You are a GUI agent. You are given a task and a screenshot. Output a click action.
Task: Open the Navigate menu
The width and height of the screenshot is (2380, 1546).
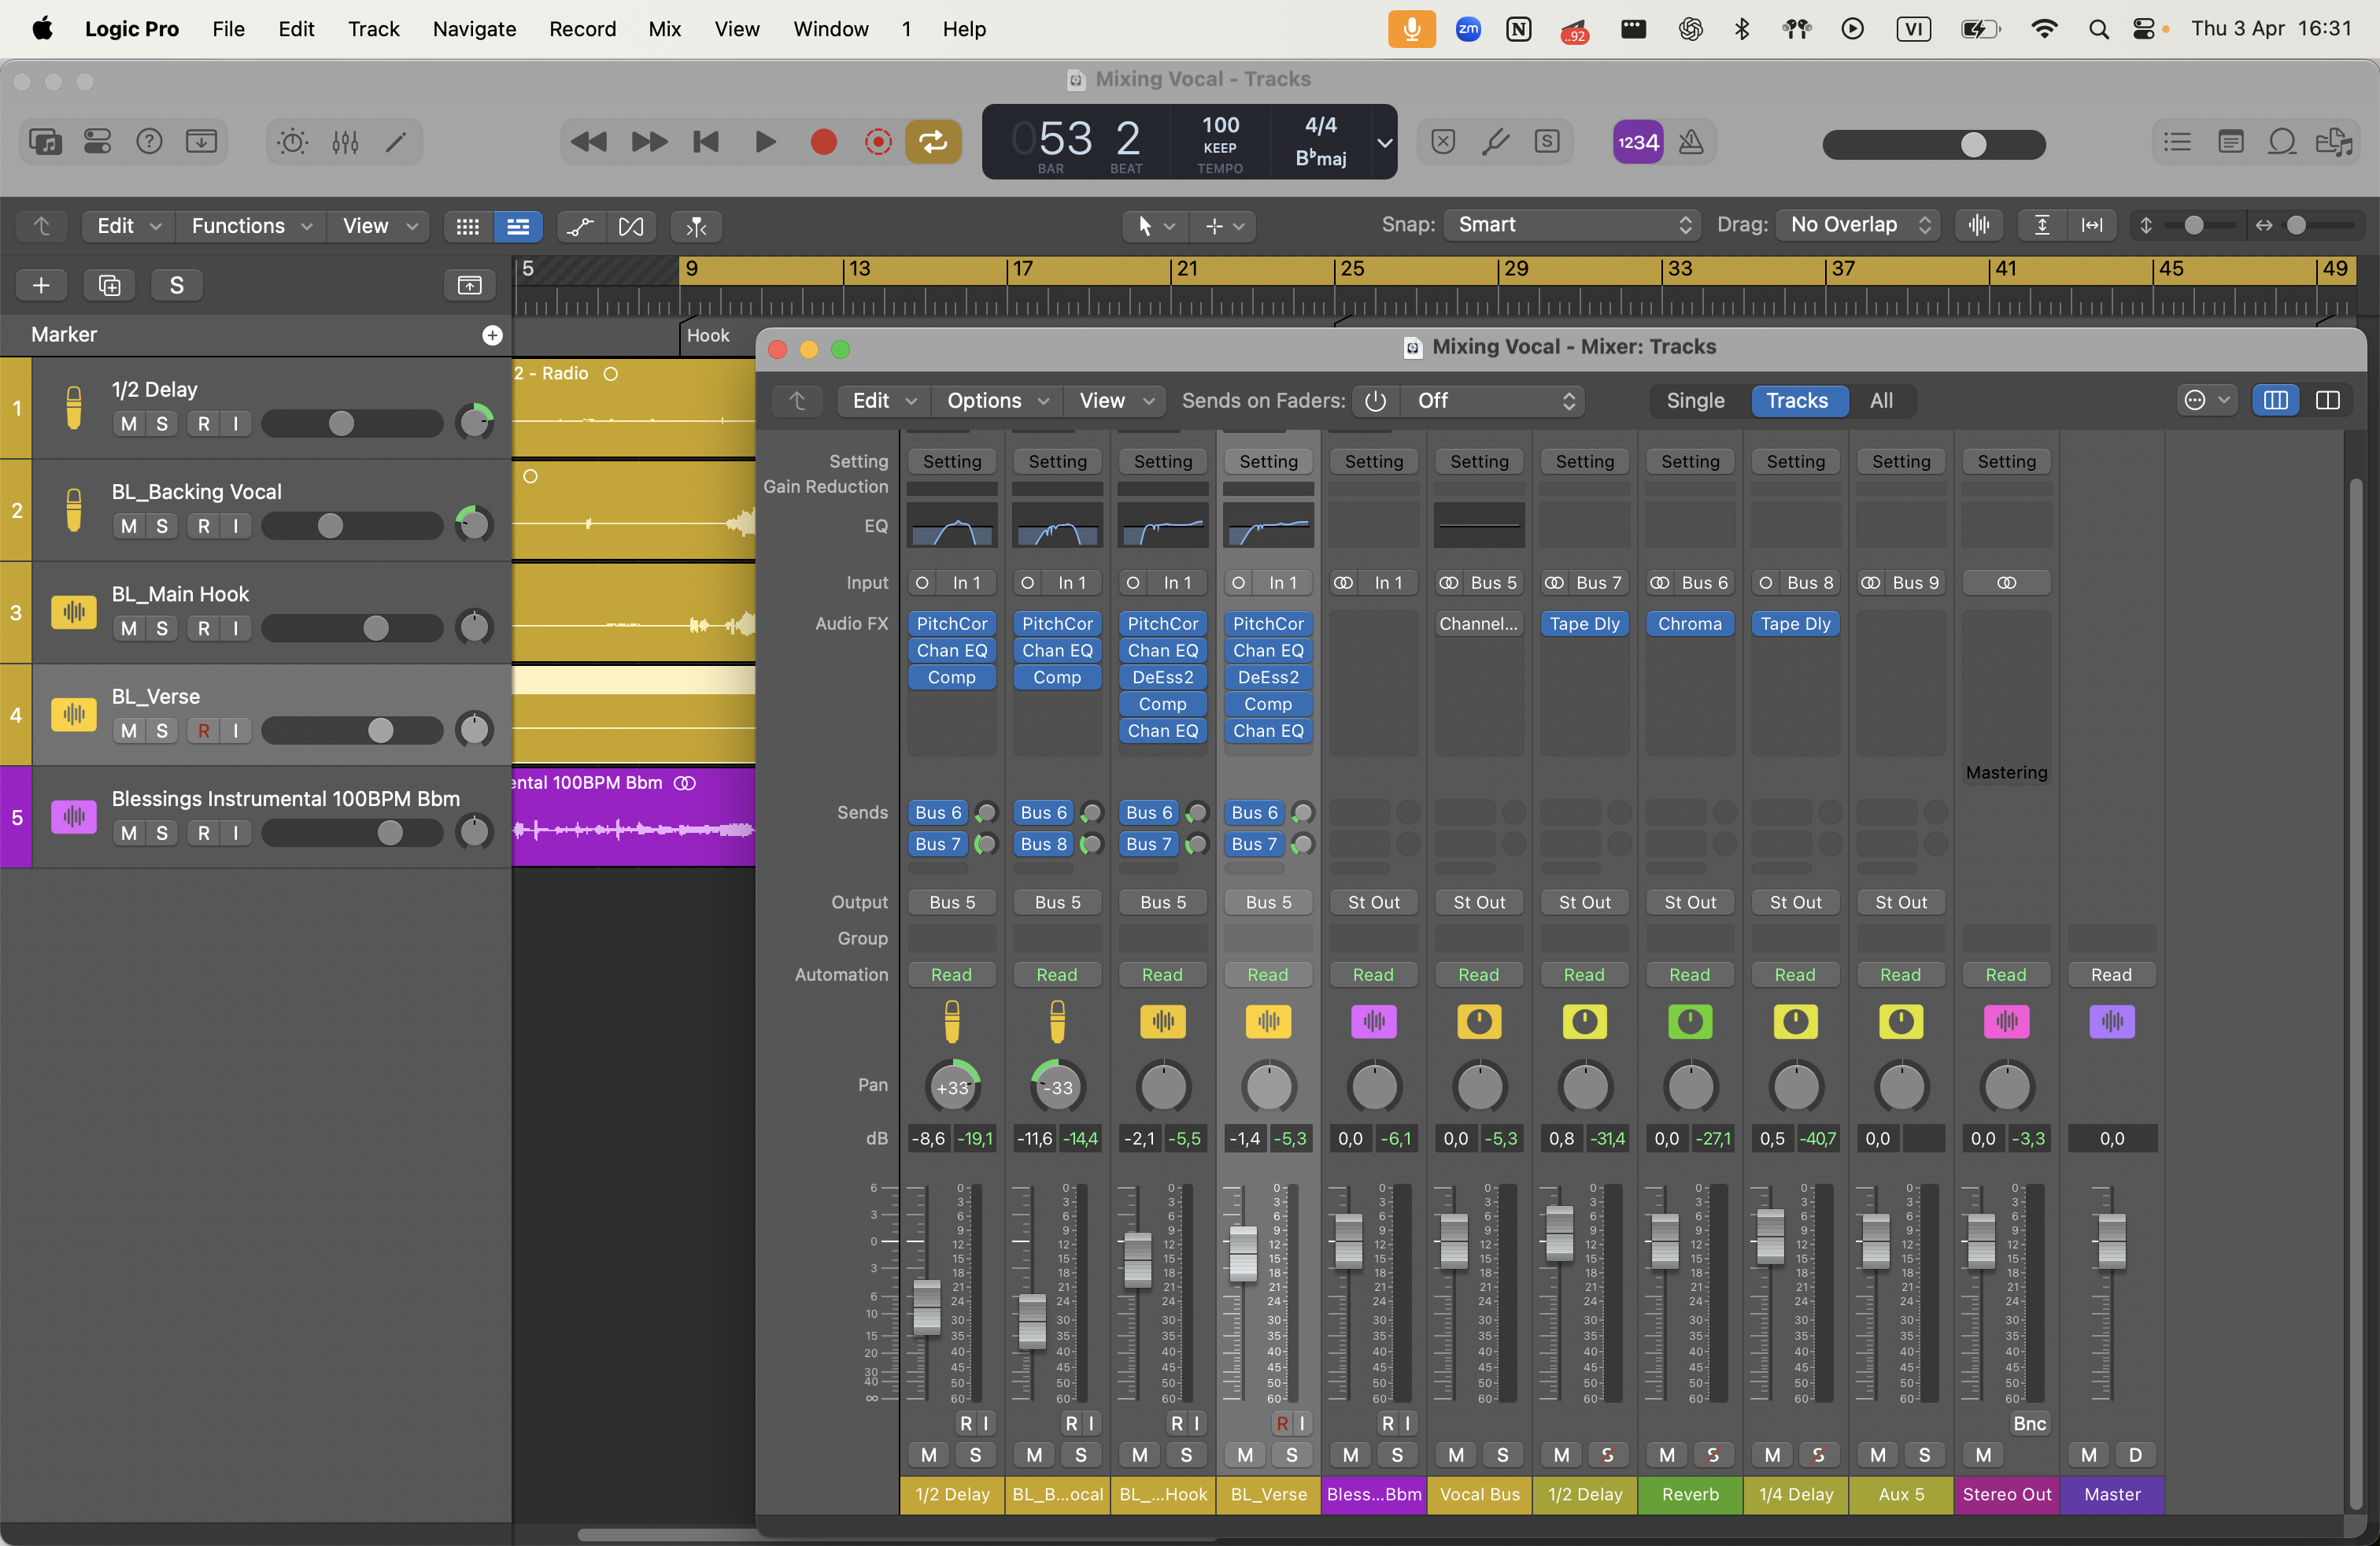pyautogui.click(x=474, y=29)
